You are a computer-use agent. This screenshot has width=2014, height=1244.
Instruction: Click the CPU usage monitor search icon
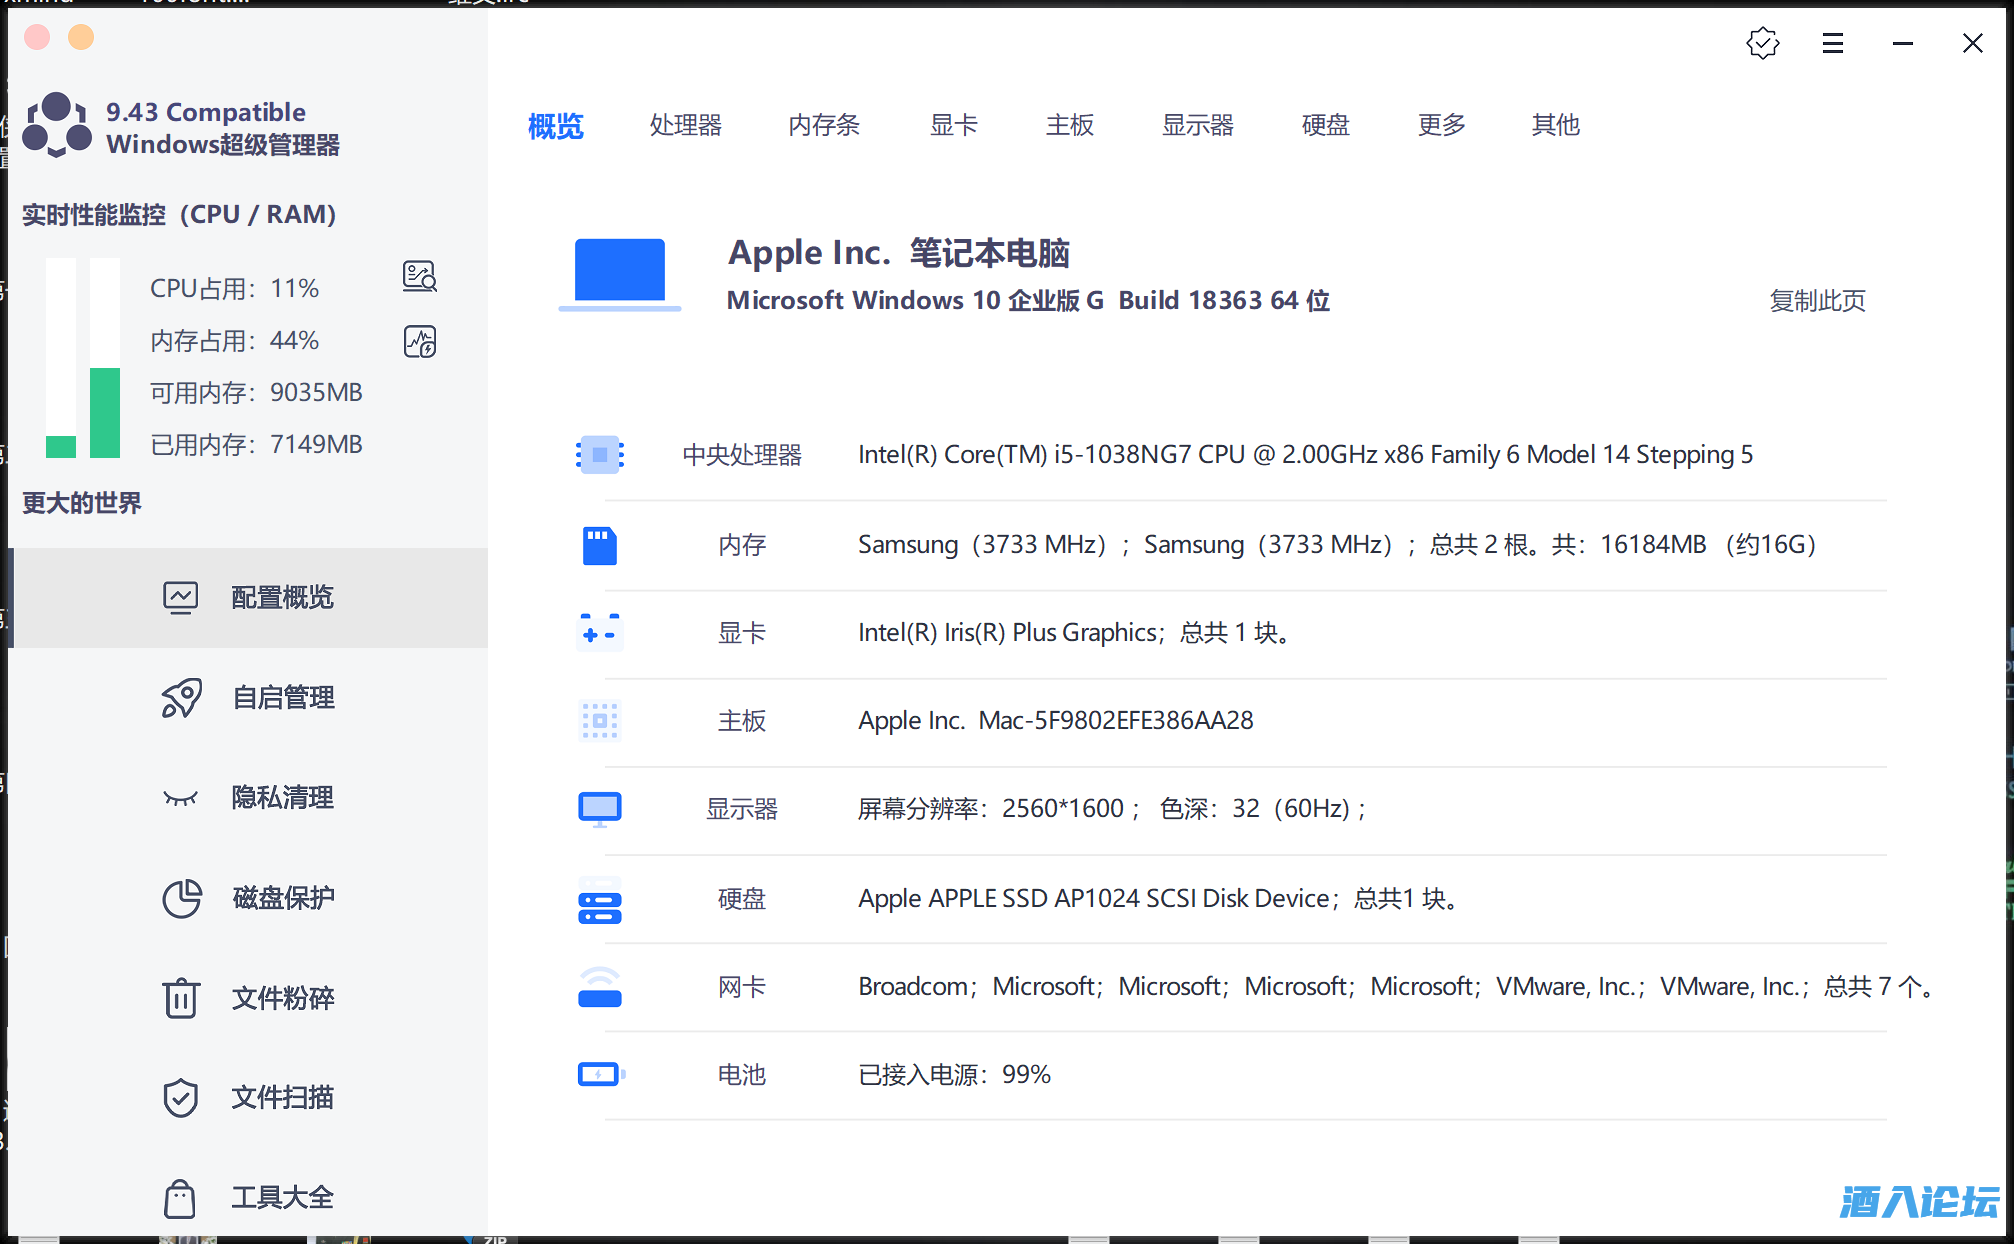pos(420,277)
